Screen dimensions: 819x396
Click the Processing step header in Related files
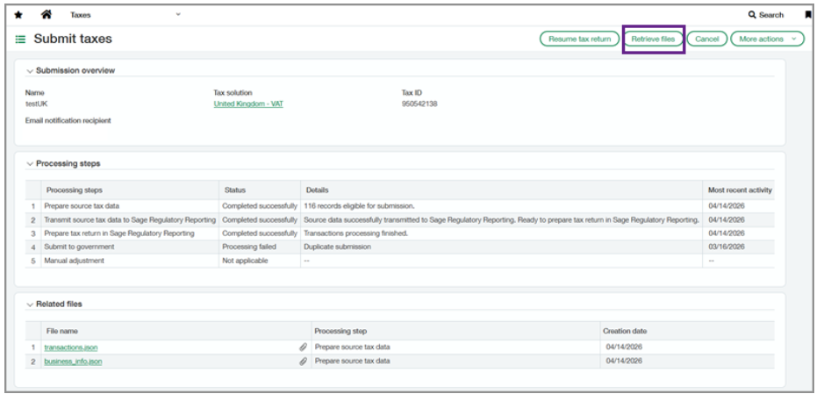tap(455, 331)
